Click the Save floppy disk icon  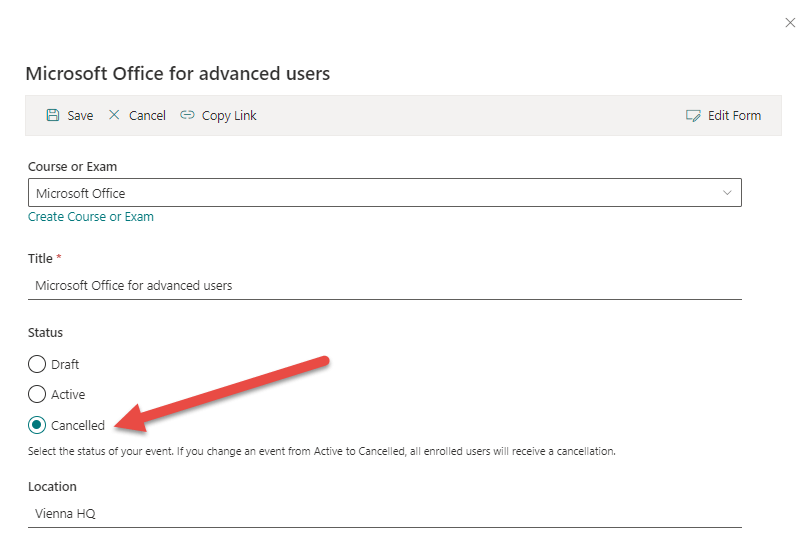click(53, 115)
